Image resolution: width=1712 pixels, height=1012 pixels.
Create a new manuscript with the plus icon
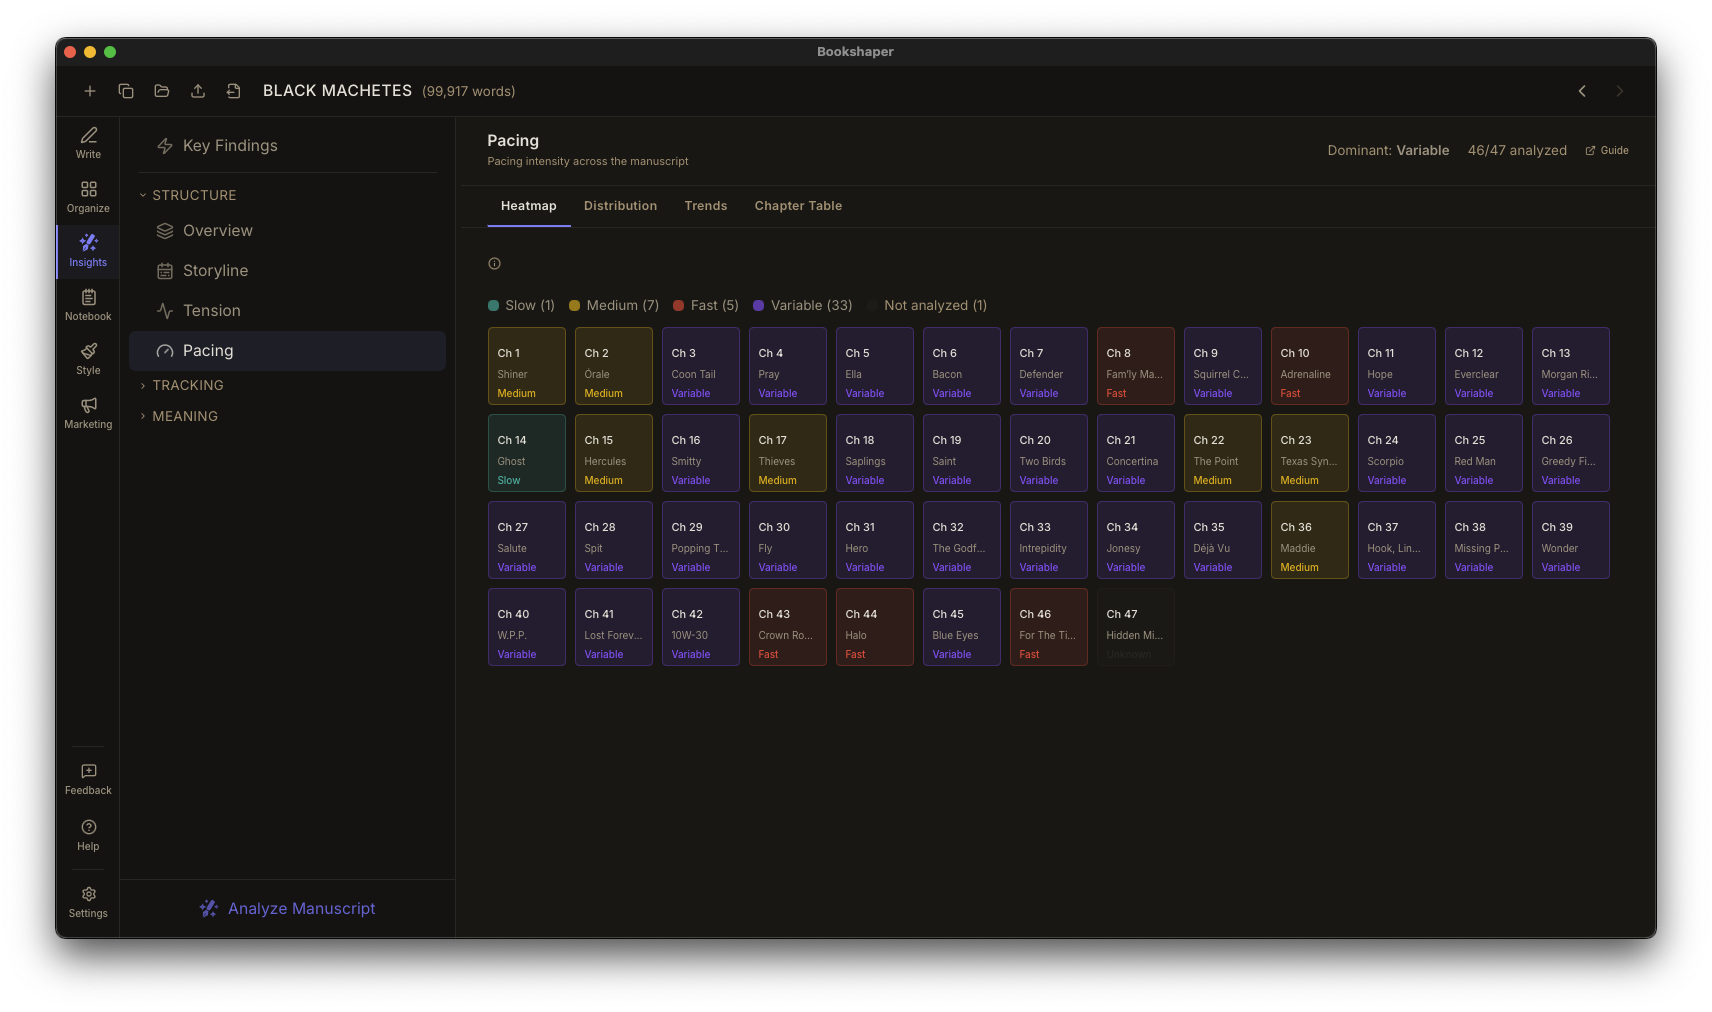click(89, 90)
